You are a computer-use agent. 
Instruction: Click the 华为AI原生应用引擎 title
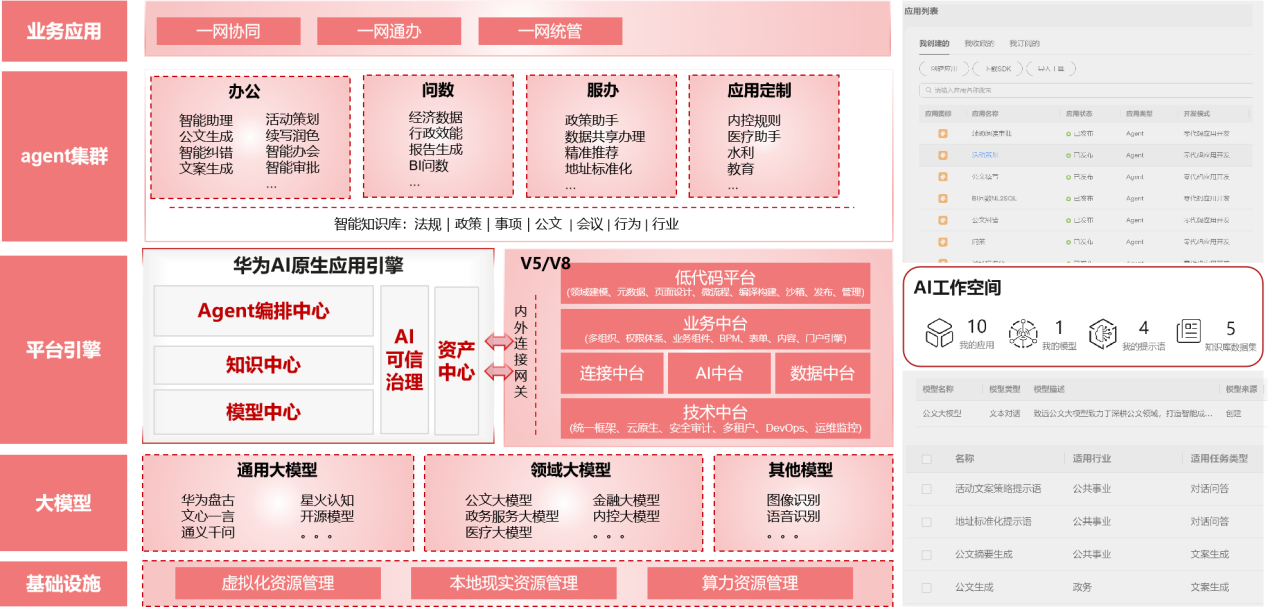[318, 266]
